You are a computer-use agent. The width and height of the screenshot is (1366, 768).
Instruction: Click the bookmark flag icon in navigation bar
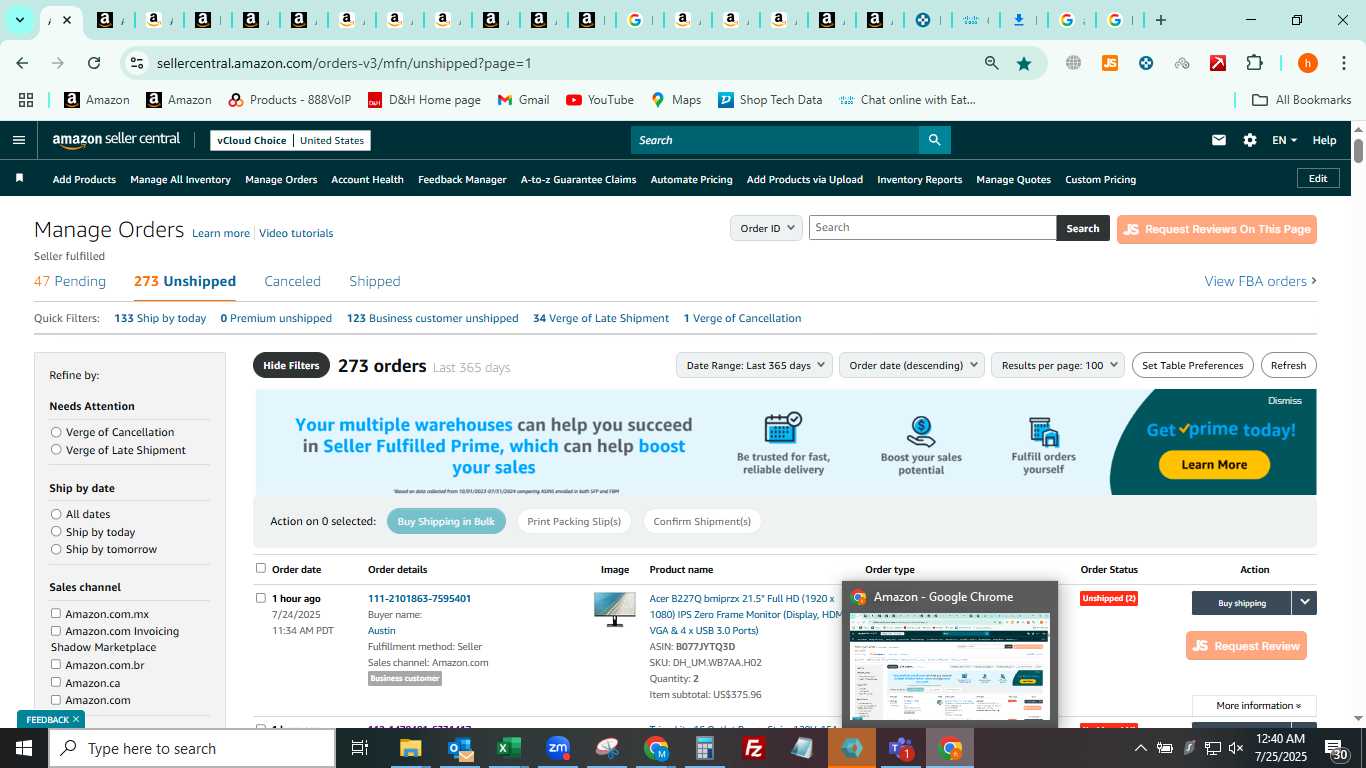(18, 179)
